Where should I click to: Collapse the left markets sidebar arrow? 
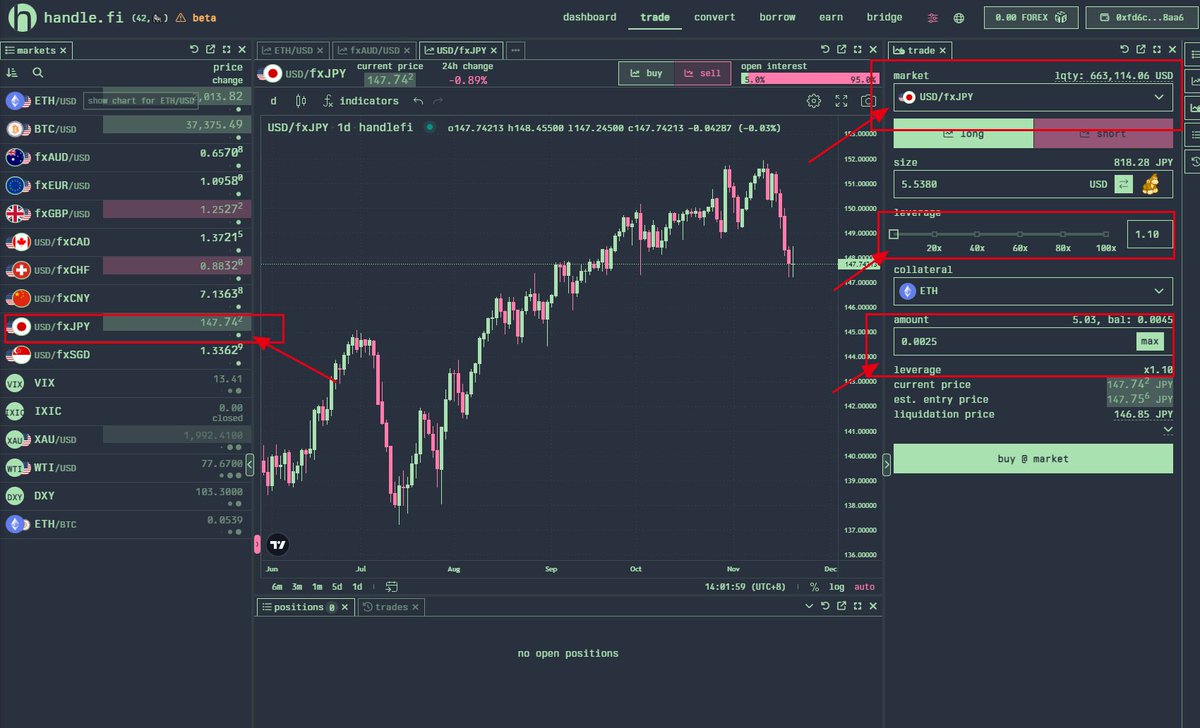250,464
